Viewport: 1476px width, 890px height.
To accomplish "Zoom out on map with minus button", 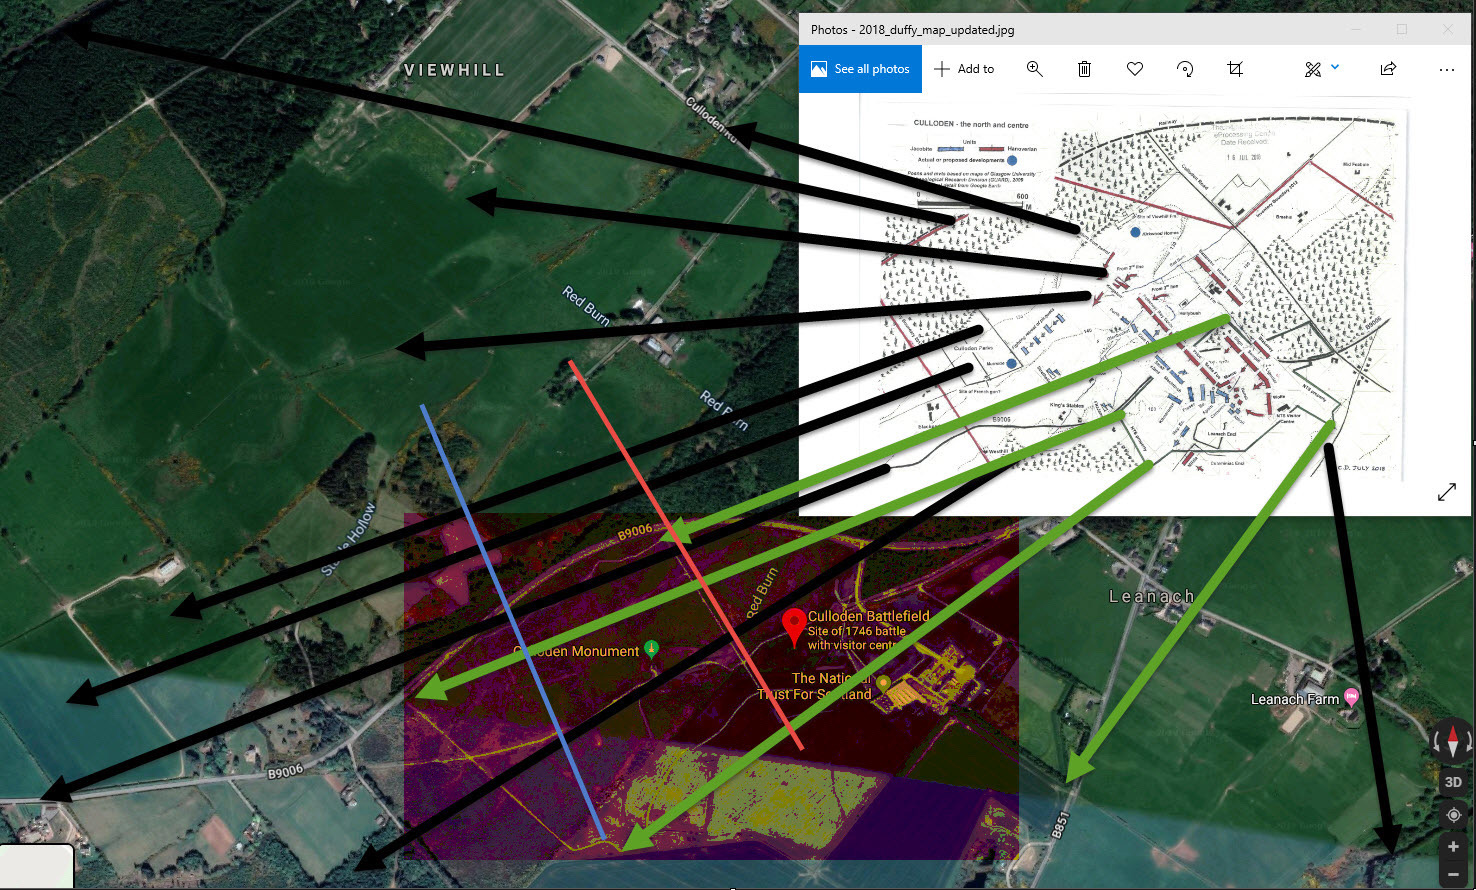I will (1453, 874).
